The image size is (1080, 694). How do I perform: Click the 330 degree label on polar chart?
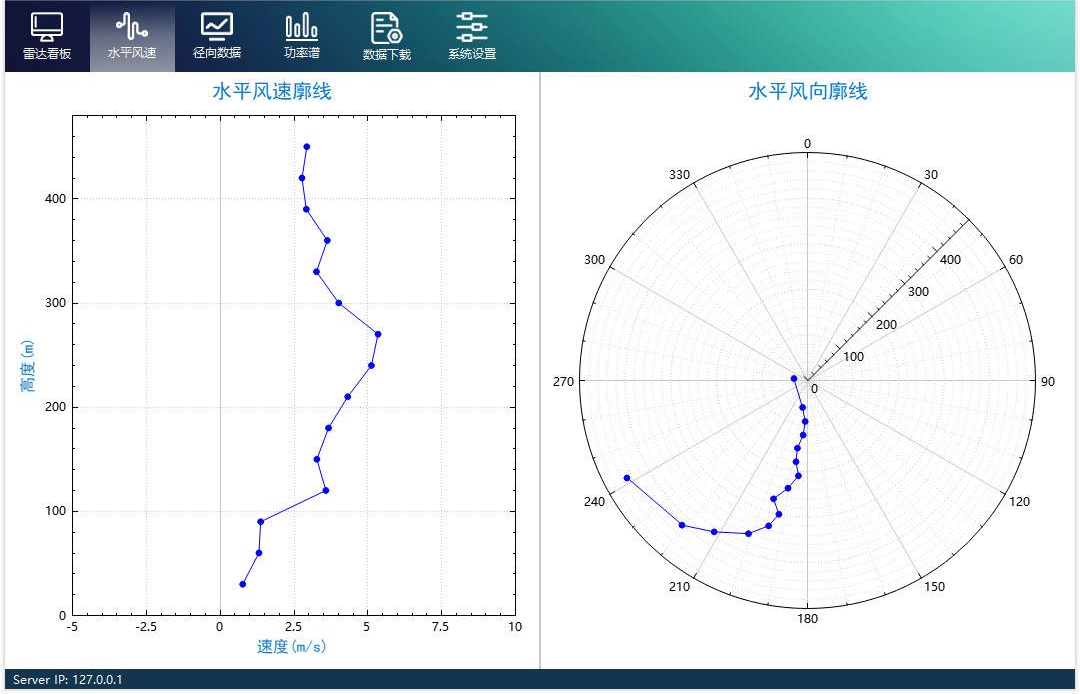[x=679, y=175]
